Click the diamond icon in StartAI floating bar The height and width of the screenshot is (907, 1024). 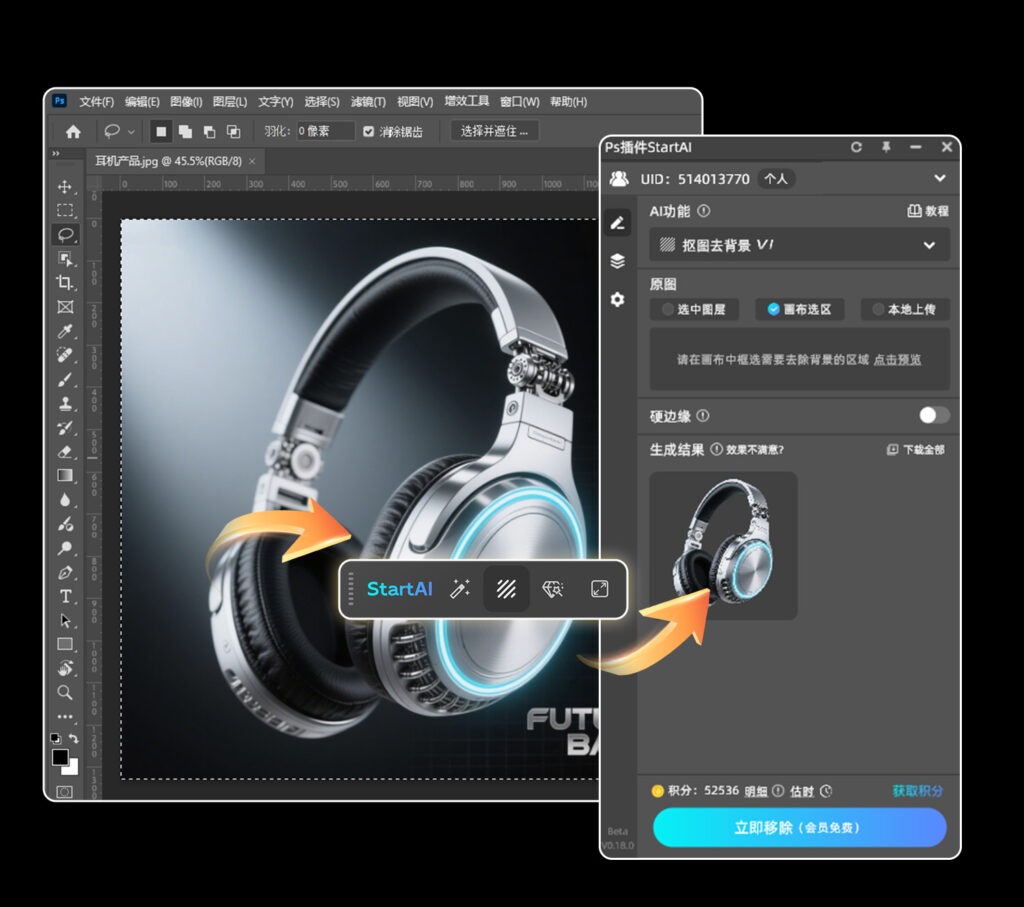pyautogui.click(x=552, y=589)
